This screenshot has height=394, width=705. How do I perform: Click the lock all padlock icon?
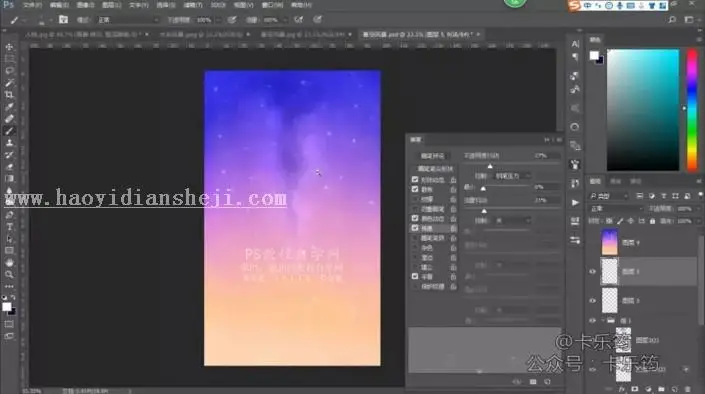[652, 221]
